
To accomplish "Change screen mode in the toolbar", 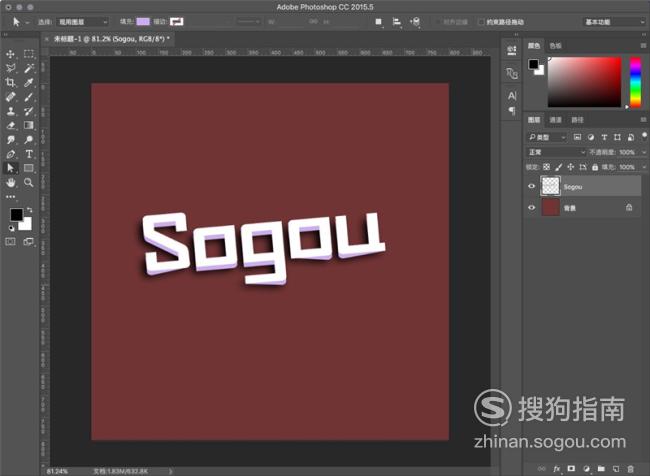I will 29,241.
